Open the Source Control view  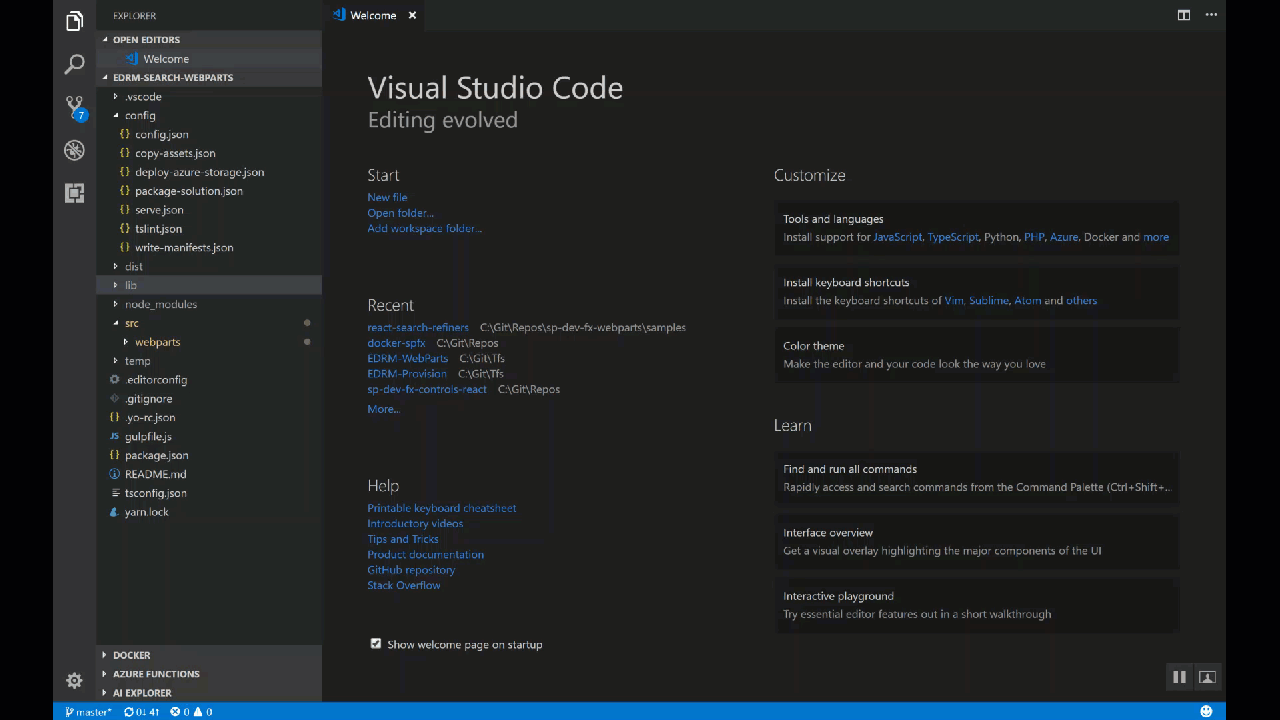point(74,106)
